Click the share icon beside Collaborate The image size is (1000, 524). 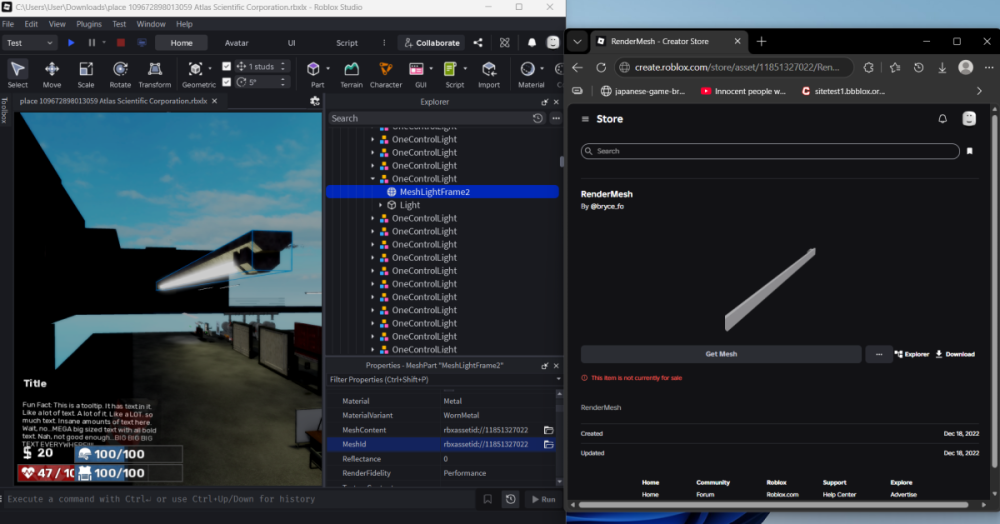pos(478,43)
